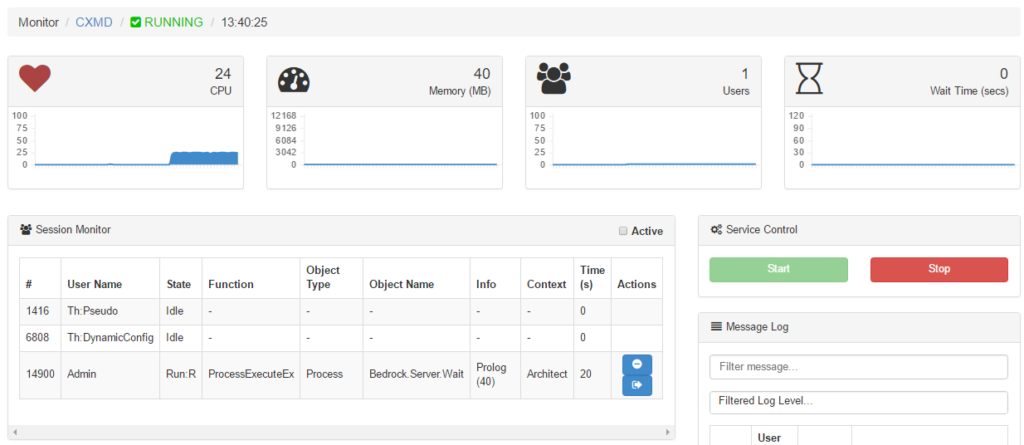Click the Wait Time hourglass icon

808,78
